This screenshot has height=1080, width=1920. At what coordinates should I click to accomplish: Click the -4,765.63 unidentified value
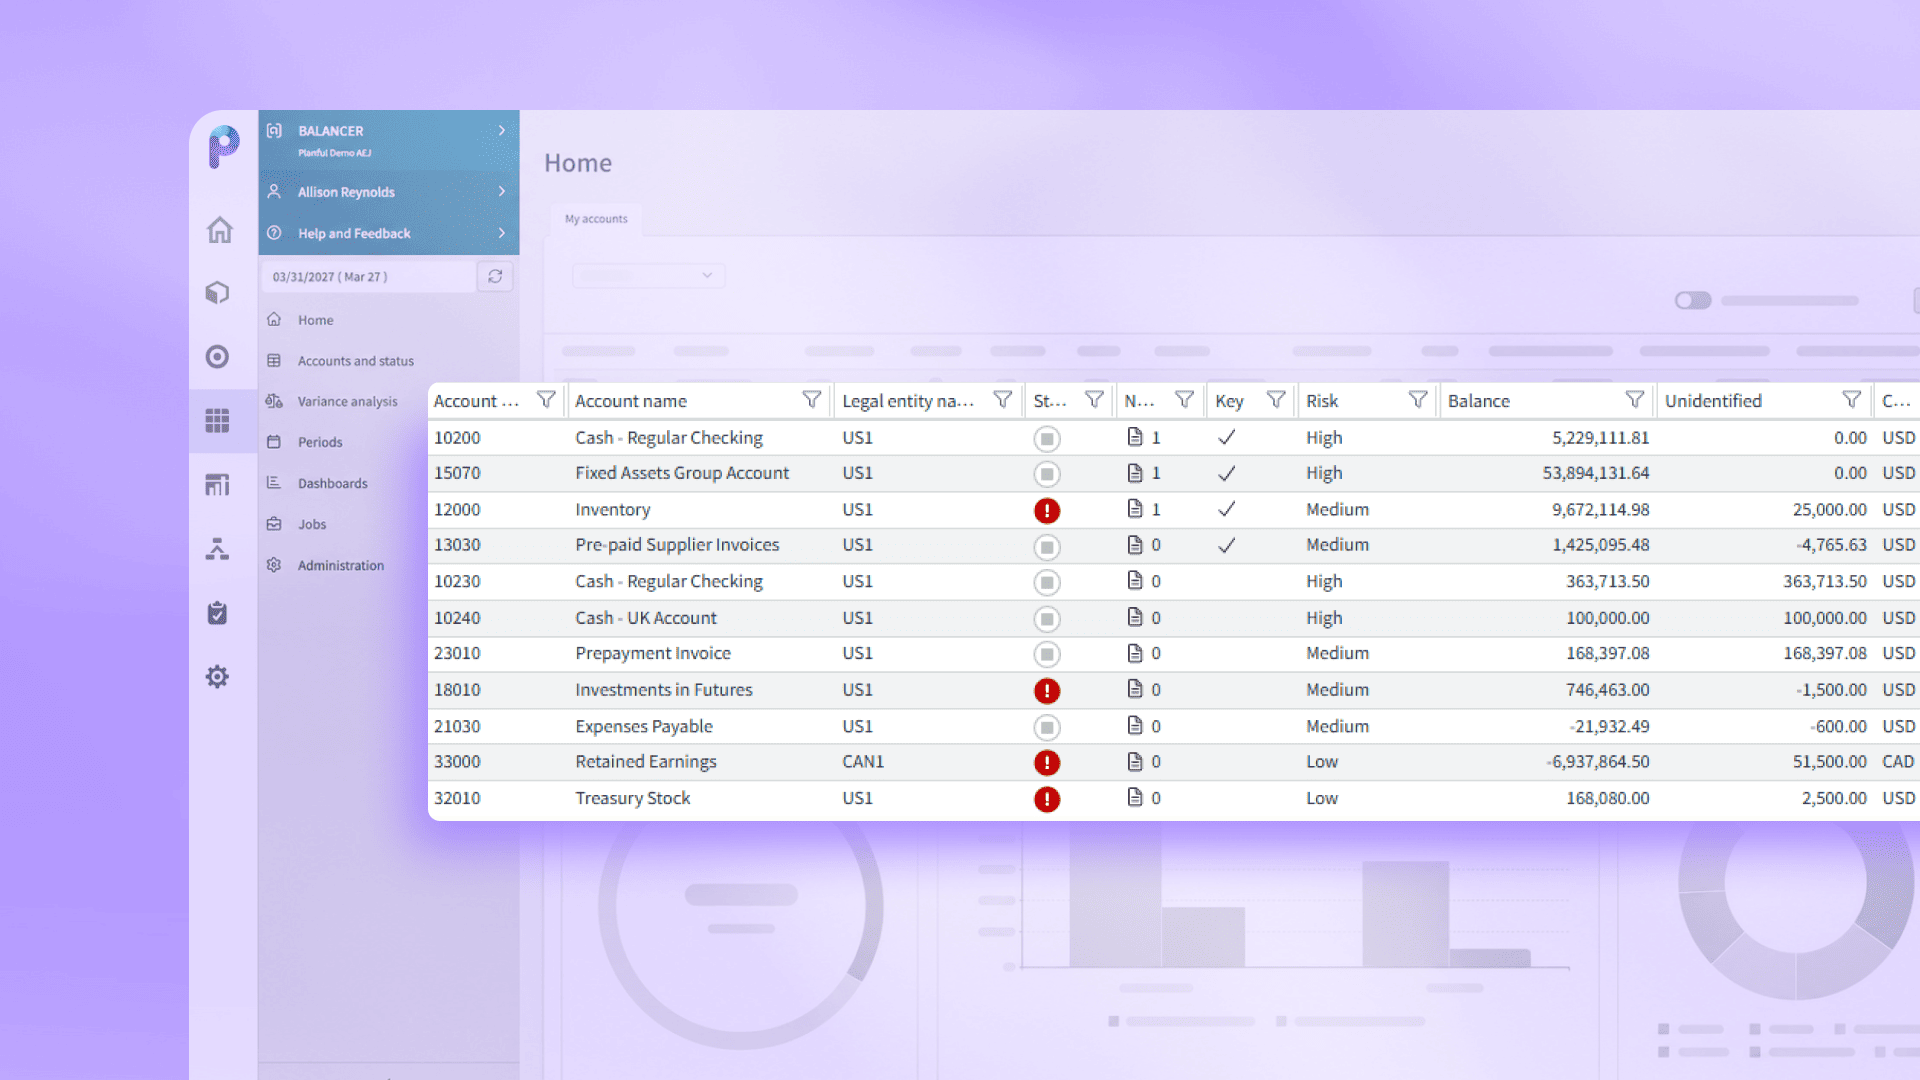[x=1831, y=545]
